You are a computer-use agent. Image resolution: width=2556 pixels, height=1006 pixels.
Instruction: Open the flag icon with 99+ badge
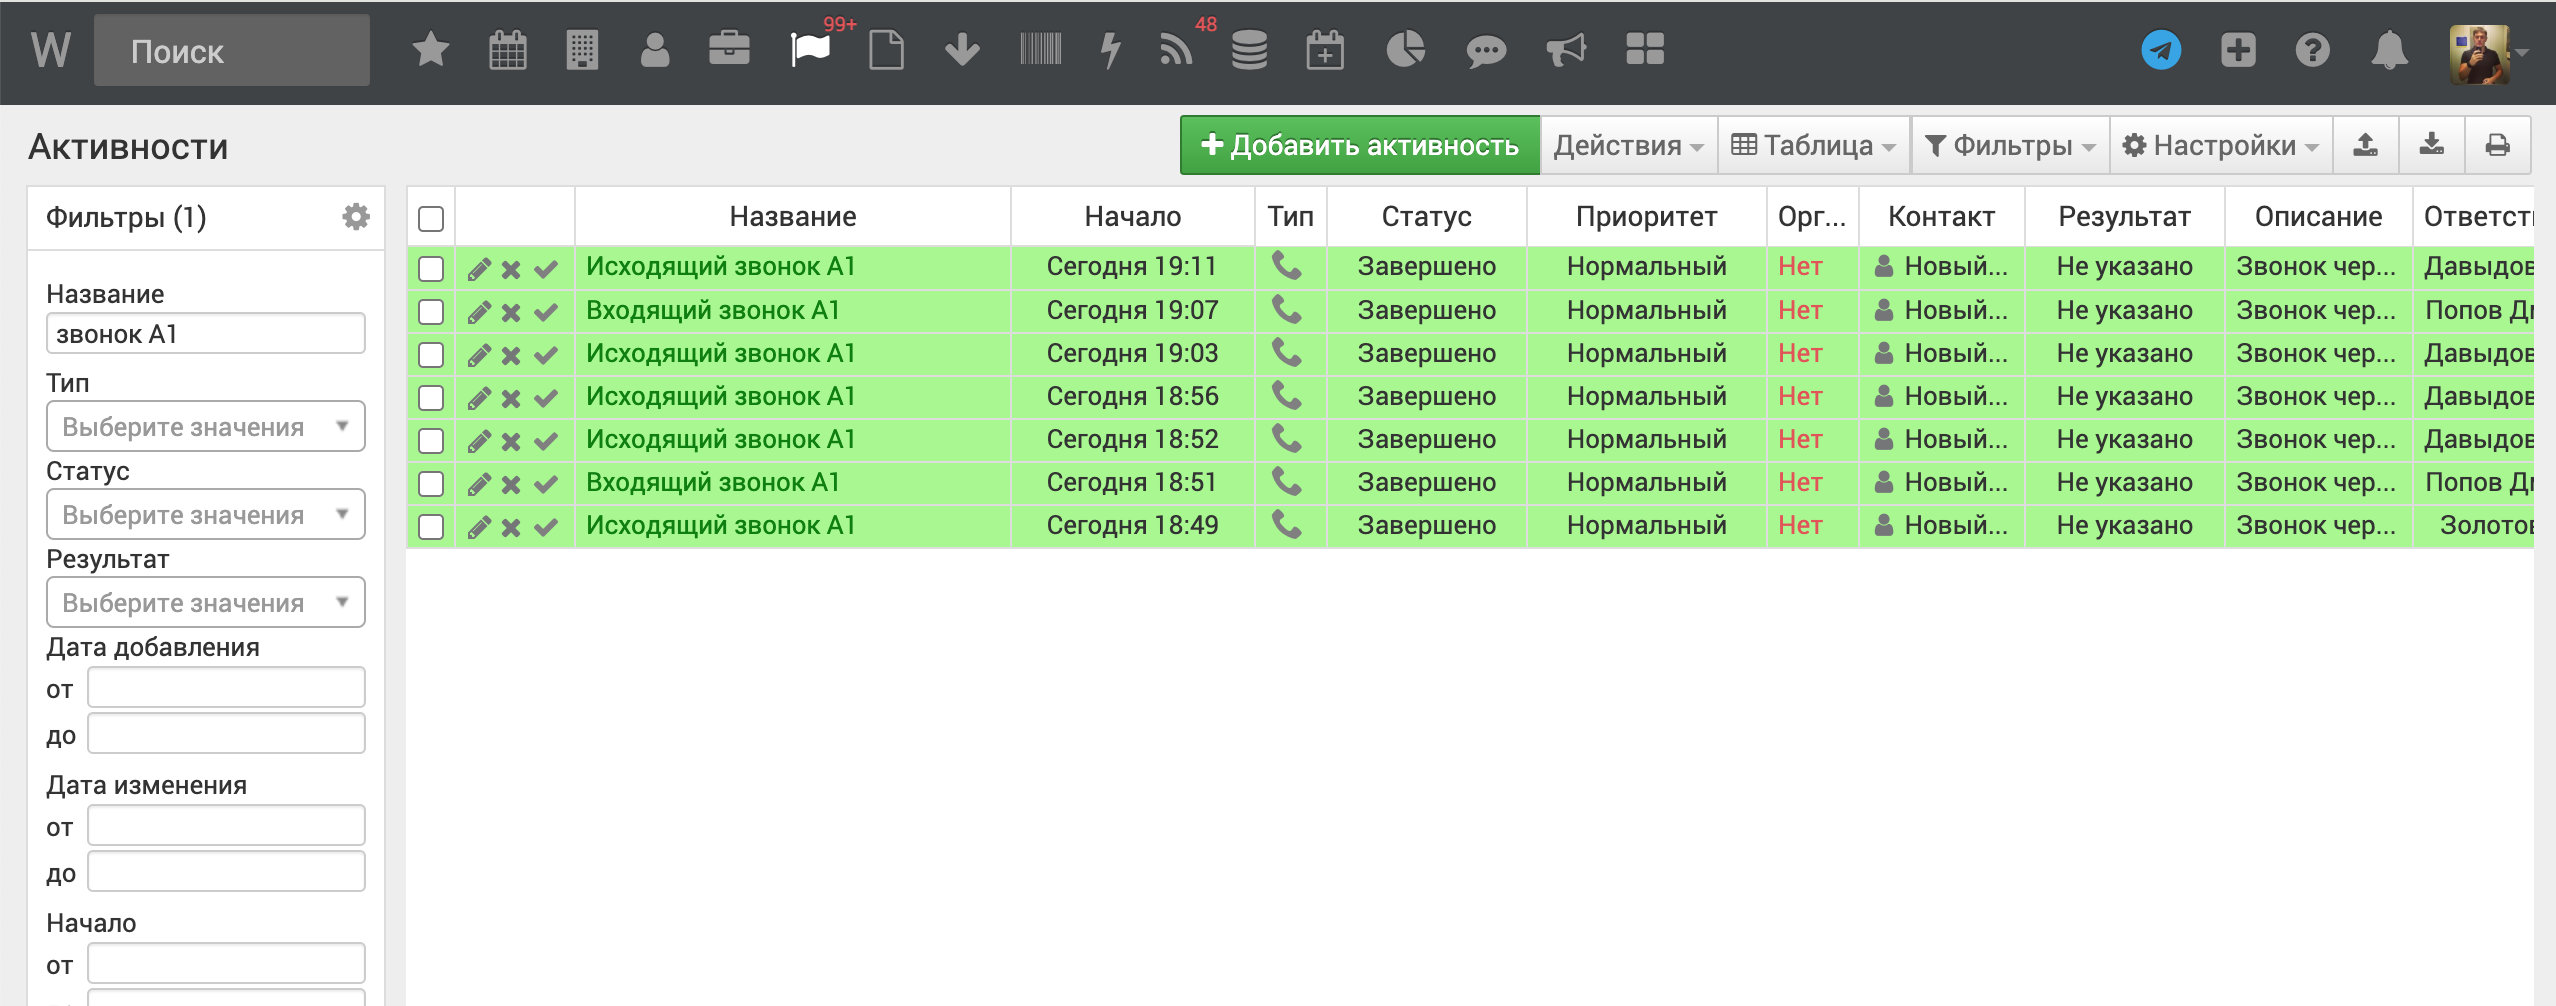click(810, 49)
